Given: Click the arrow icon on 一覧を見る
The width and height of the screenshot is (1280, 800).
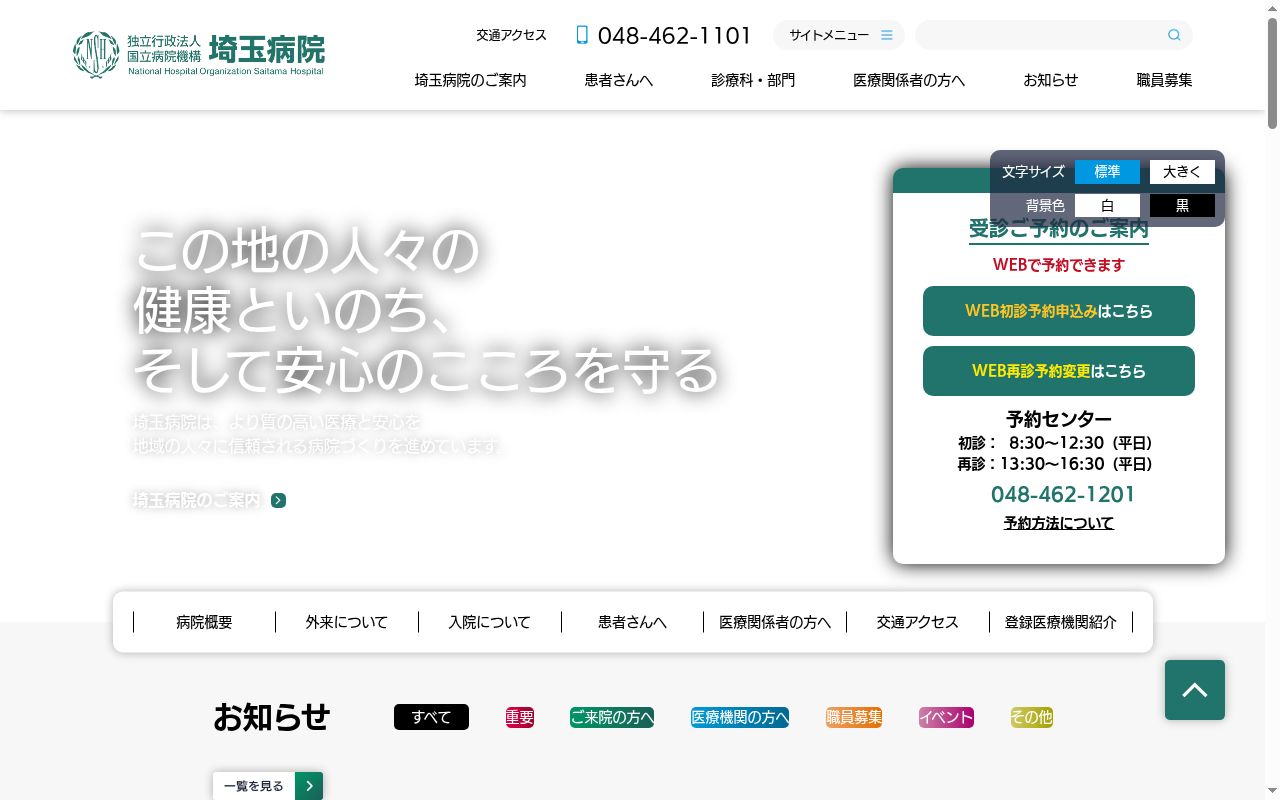Looking at the screenshot, I should click(x=309, y=786).
